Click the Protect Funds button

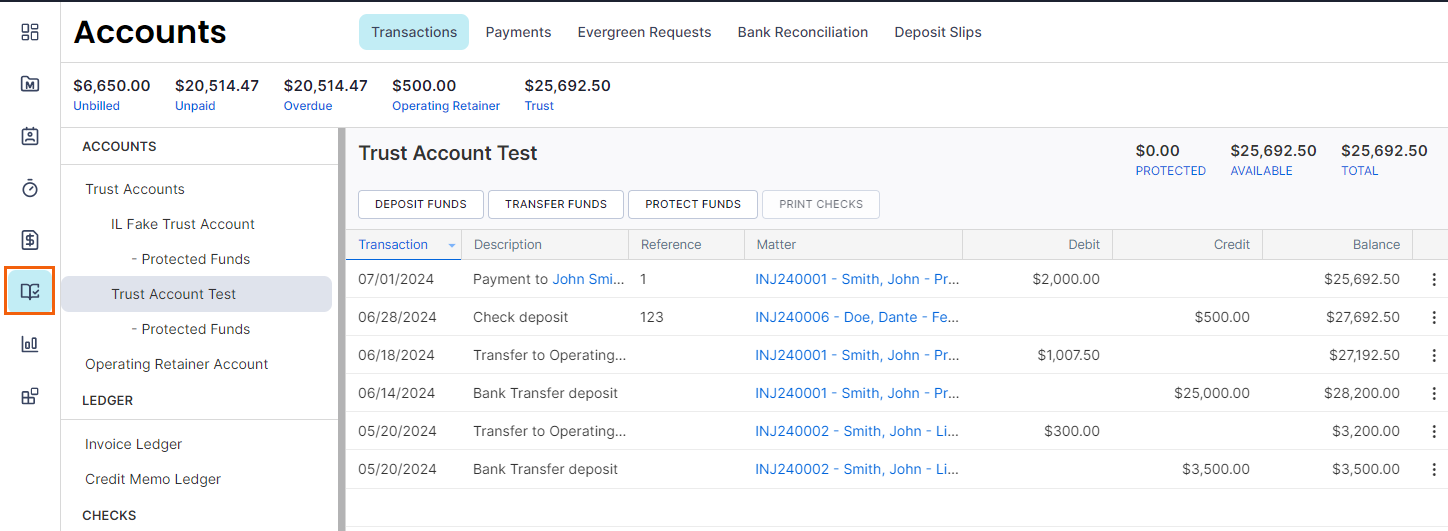click(x=693, y=204)
